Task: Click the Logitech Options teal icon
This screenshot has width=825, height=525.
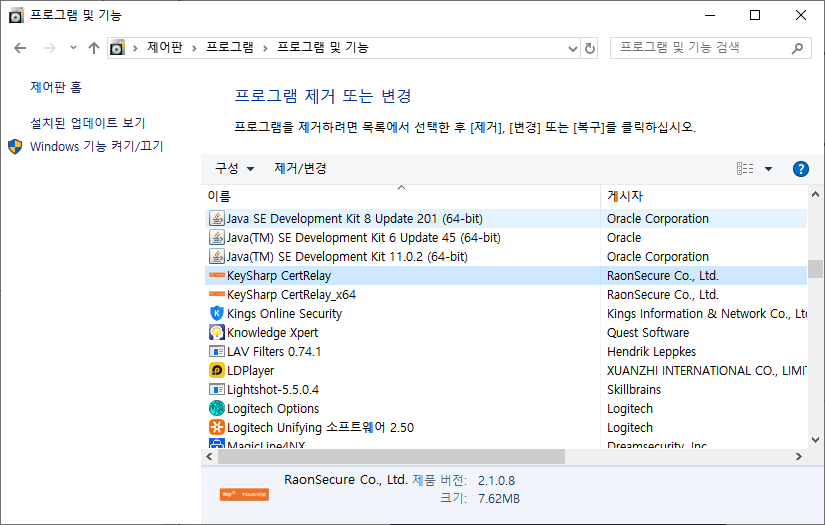Action: click(216, 408)
